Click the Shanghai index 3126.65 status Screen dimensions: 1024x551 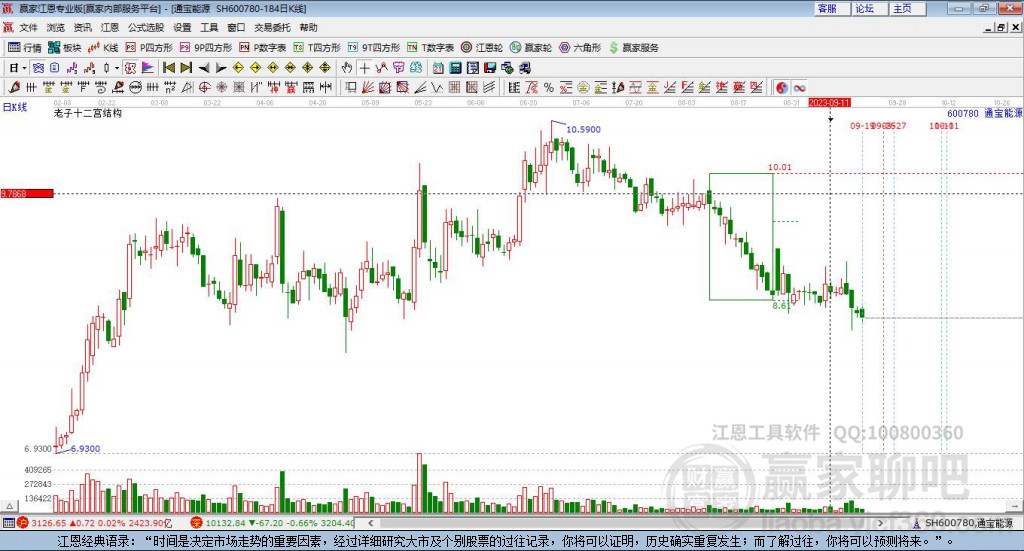click(96, 523)
